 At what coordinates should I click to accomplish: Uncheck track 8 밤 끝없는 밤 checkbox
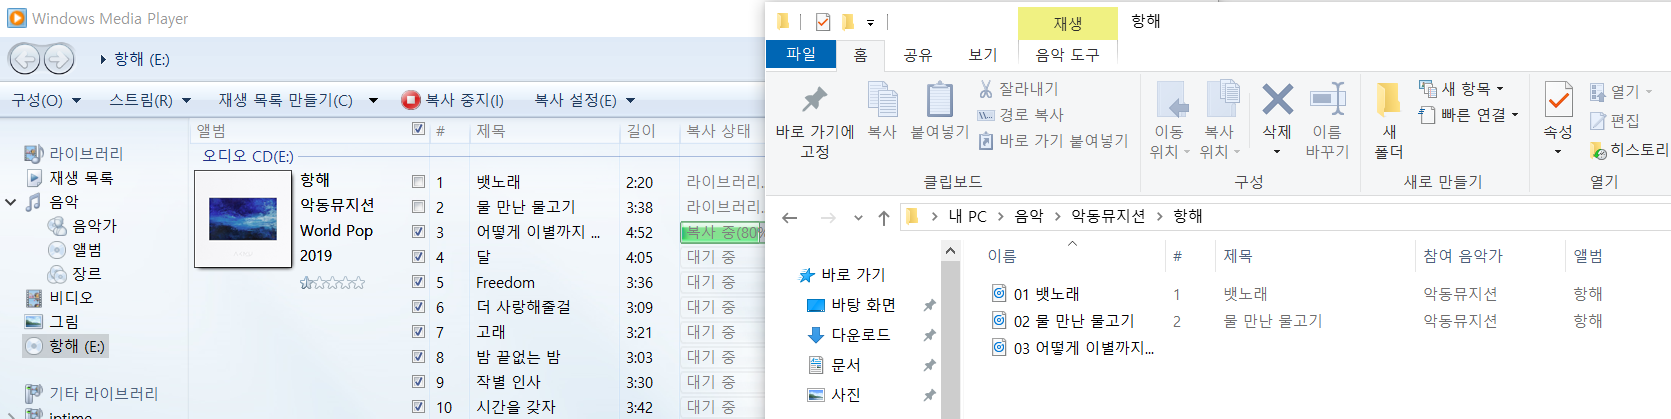419,357
